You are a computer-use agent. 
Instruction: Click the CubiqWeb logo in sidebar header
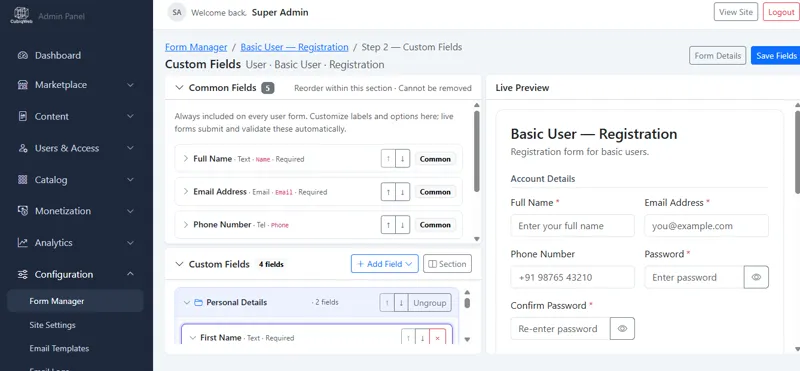pyautogui.click(x=21, y=15)
